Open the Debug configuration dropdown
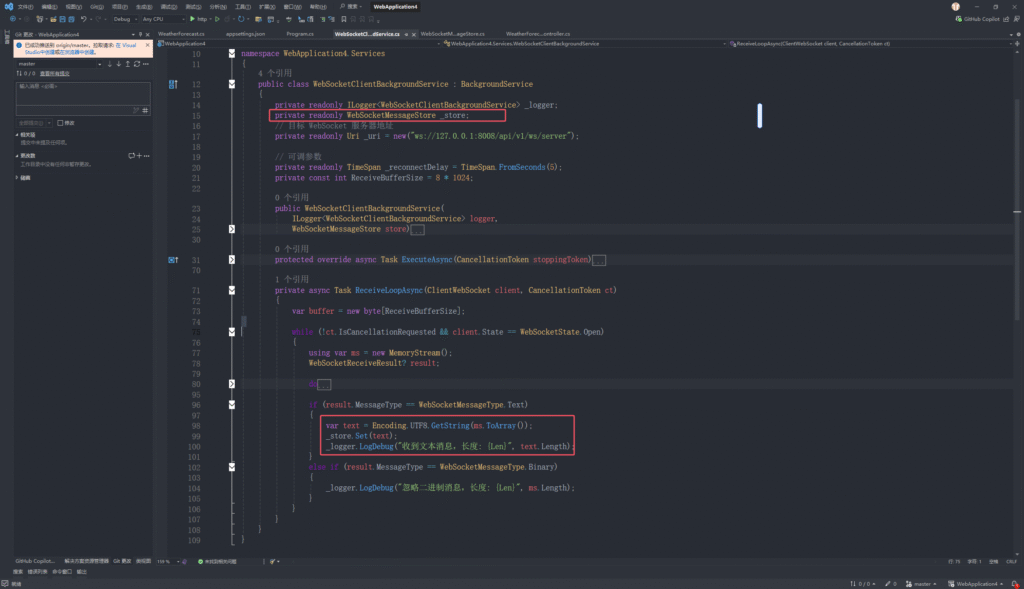Screen dimensions: 1024x589 click(124, 18)
